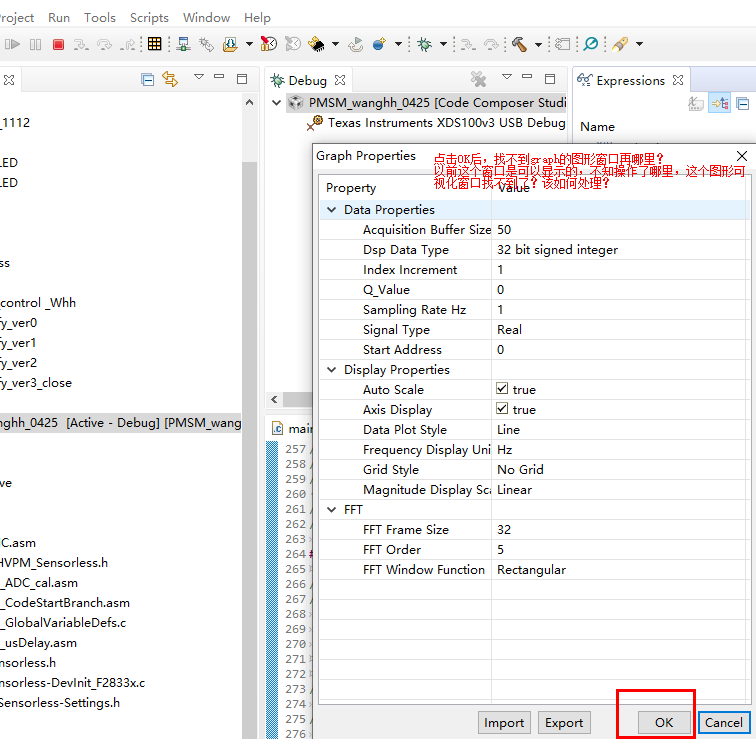Click the green bug Debug toolbar icon
756x739 pixels.
pos(425,44)
